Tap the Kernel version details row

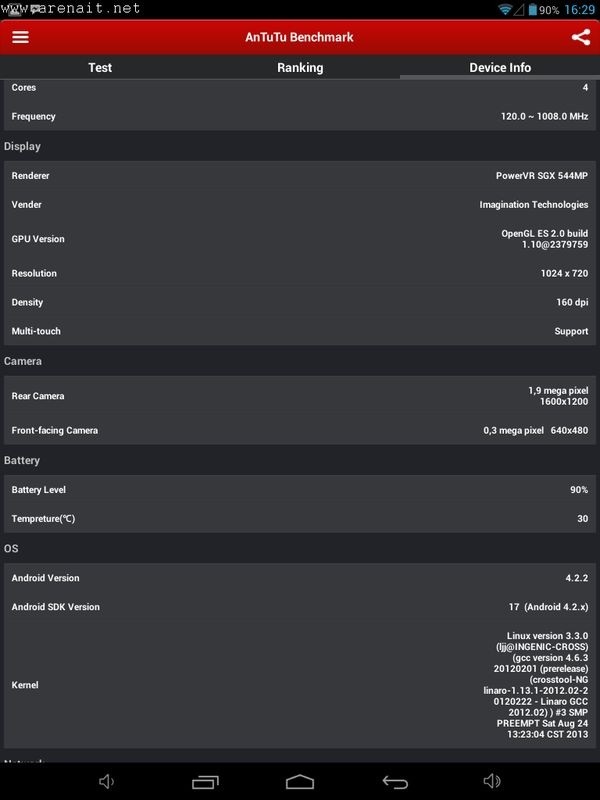(300, 685)
